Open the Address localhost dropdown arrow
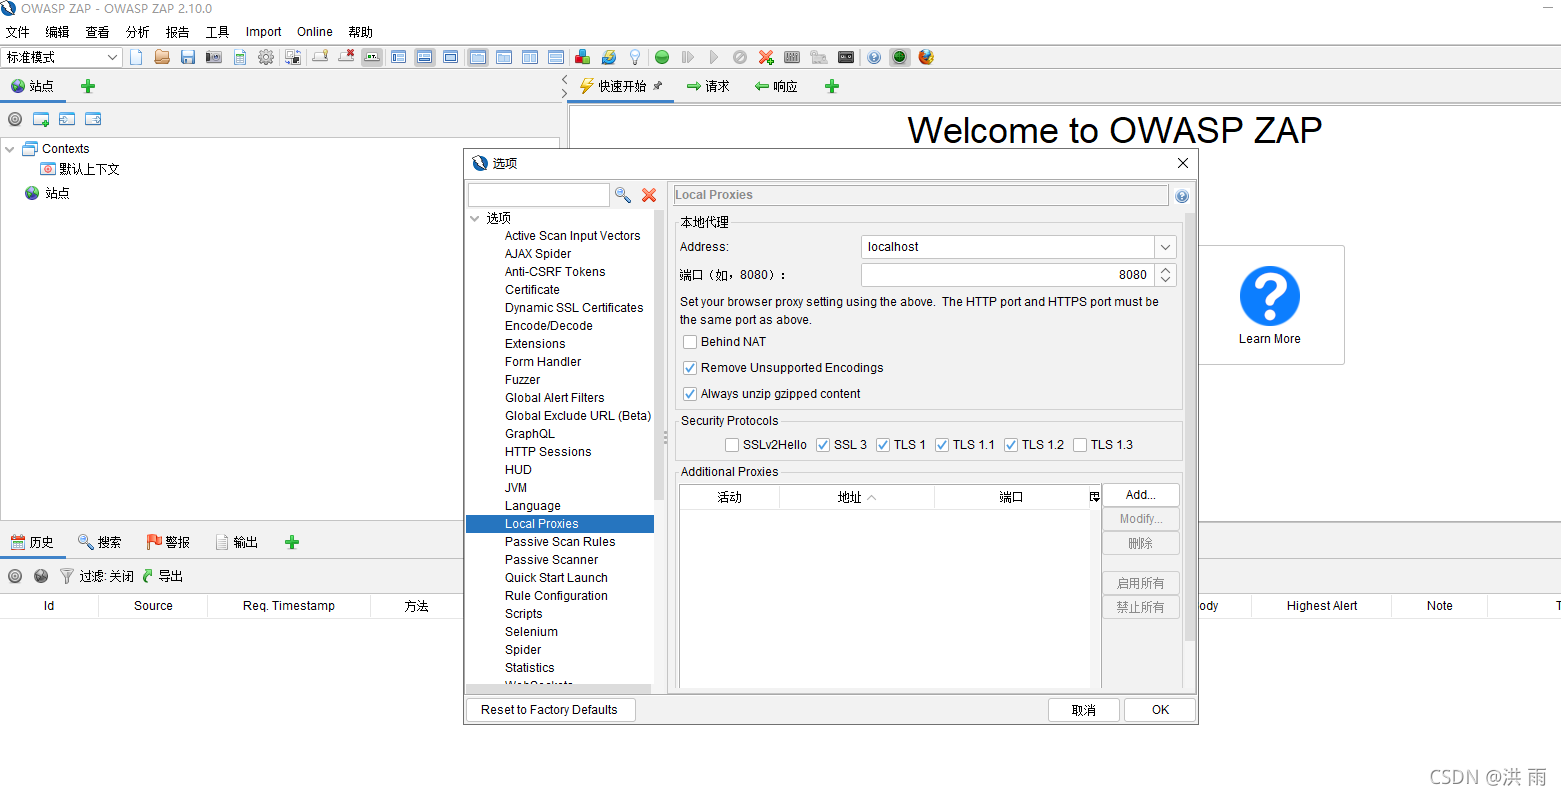Image resolution: width=1561 pixels, height=795 pixels. (1165, 247)
